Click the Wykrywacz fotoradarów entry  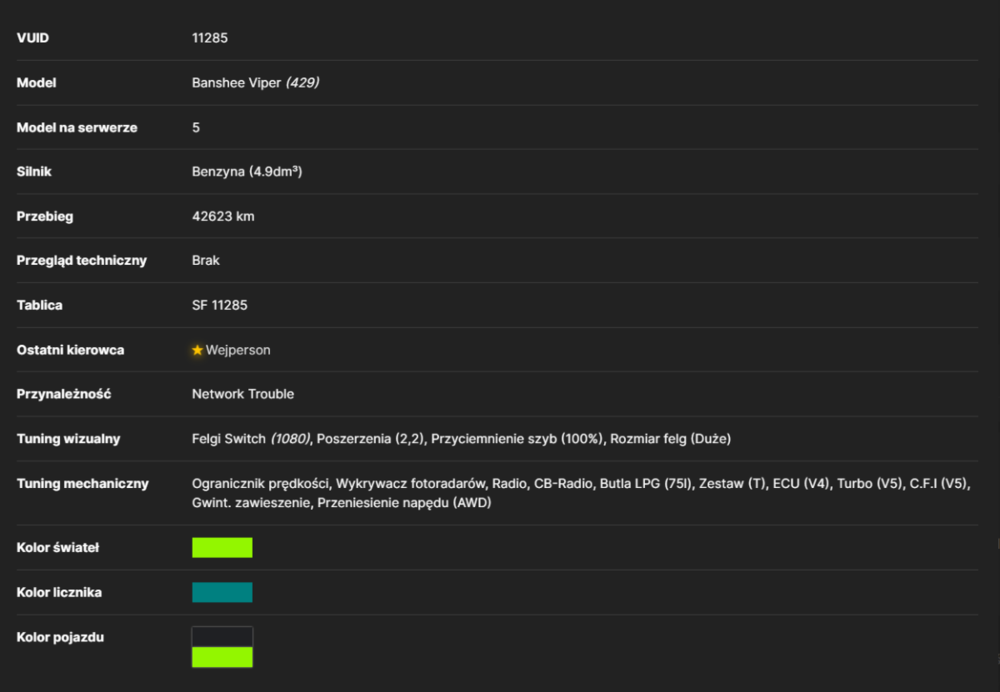[410, 483]
